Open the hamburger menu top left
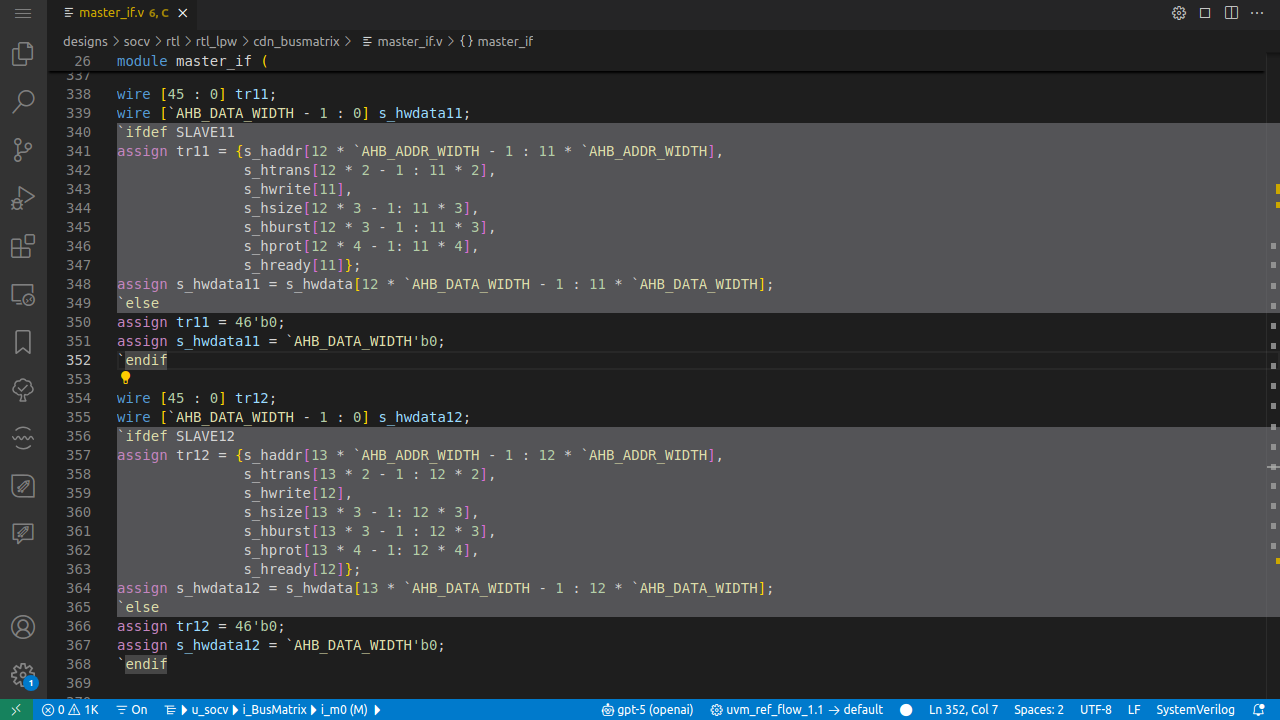This screenshot has height=720, width=1280. coord(22,13)
